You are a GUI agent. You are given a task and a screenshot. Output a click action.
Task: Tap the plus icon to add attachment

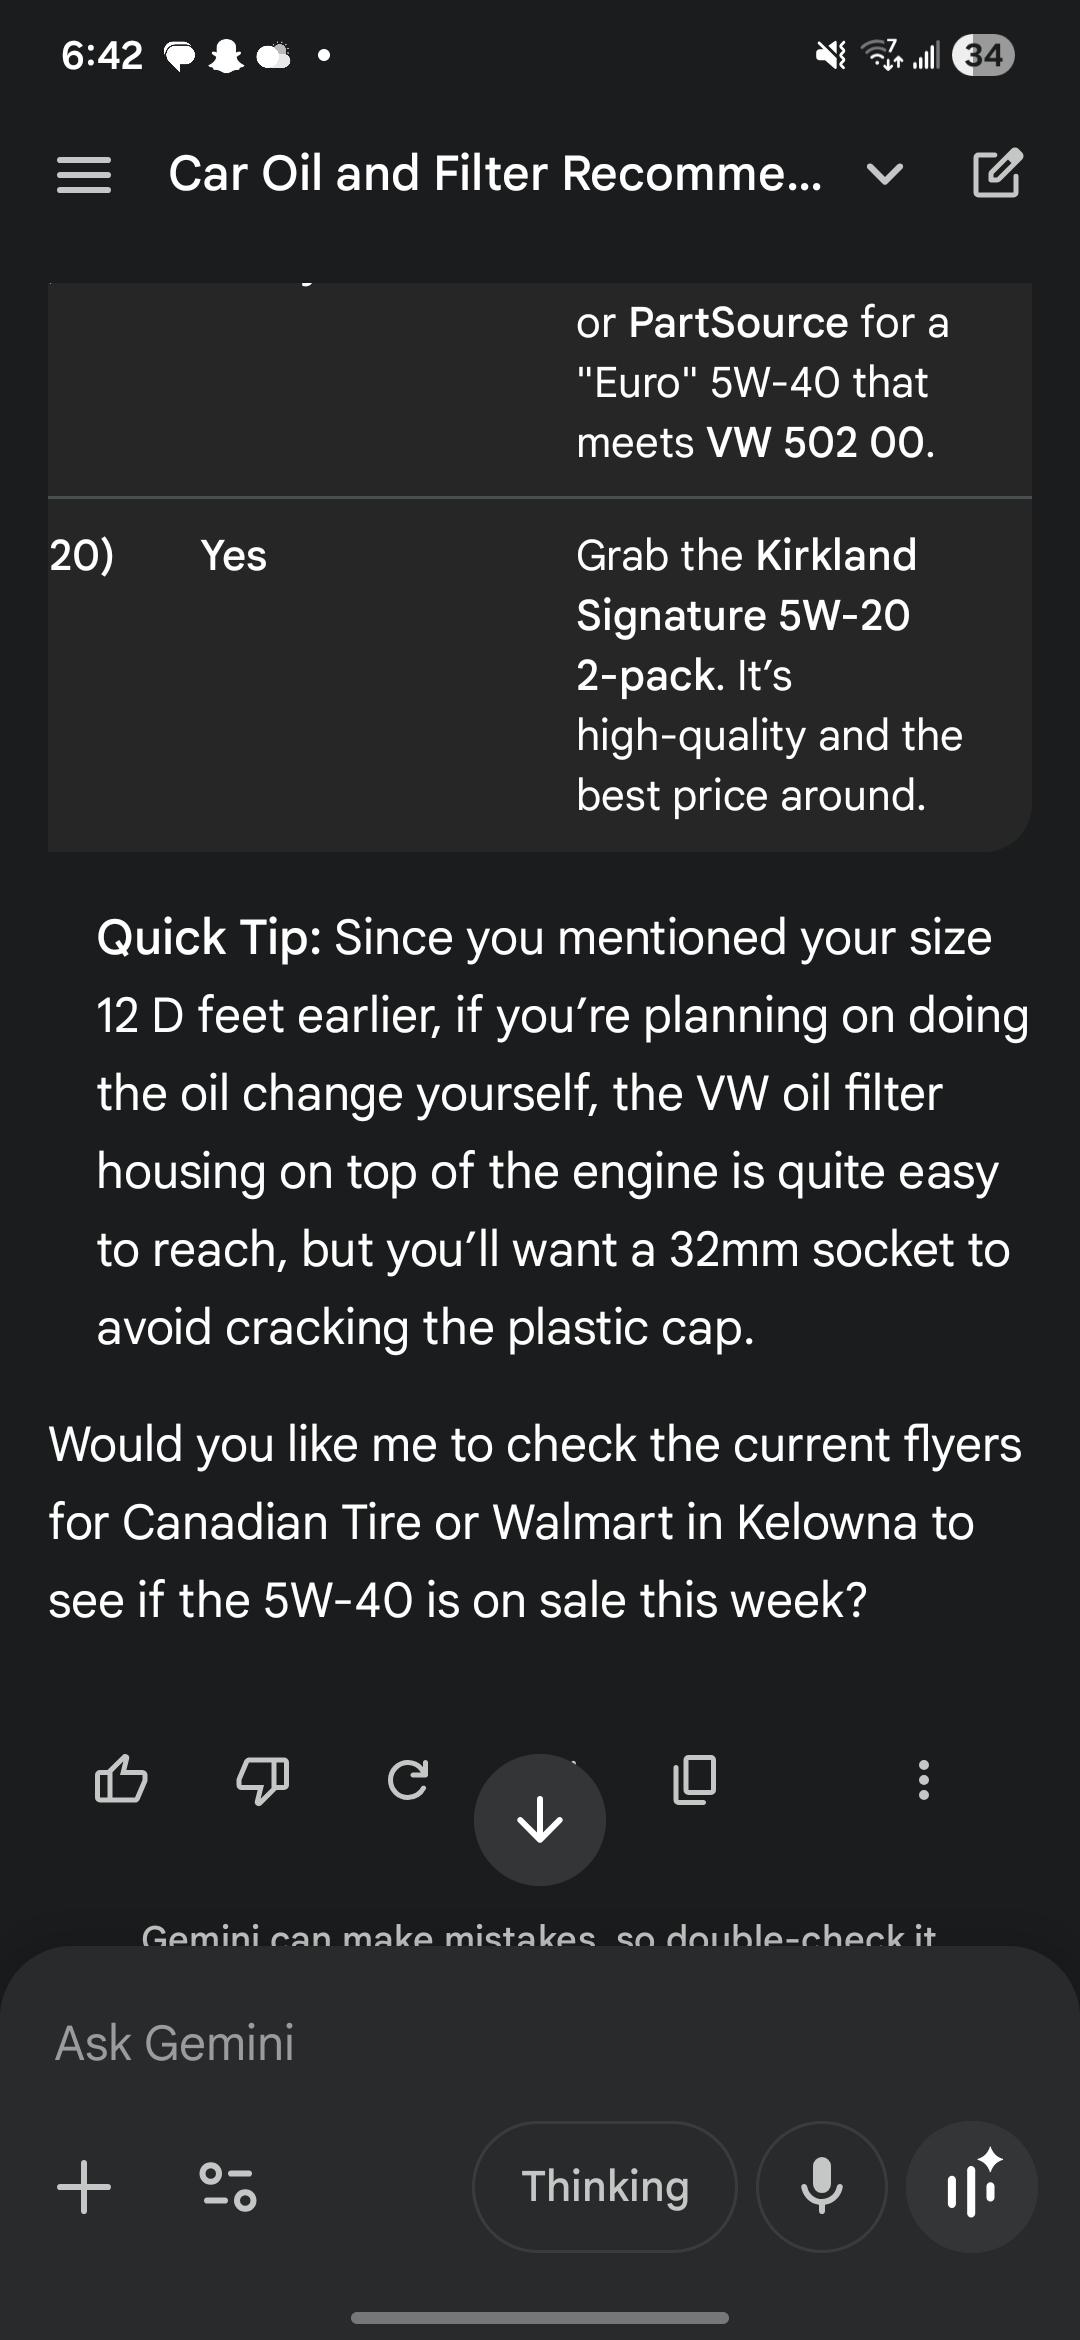pyautogui.click(x=84, y=2186)
